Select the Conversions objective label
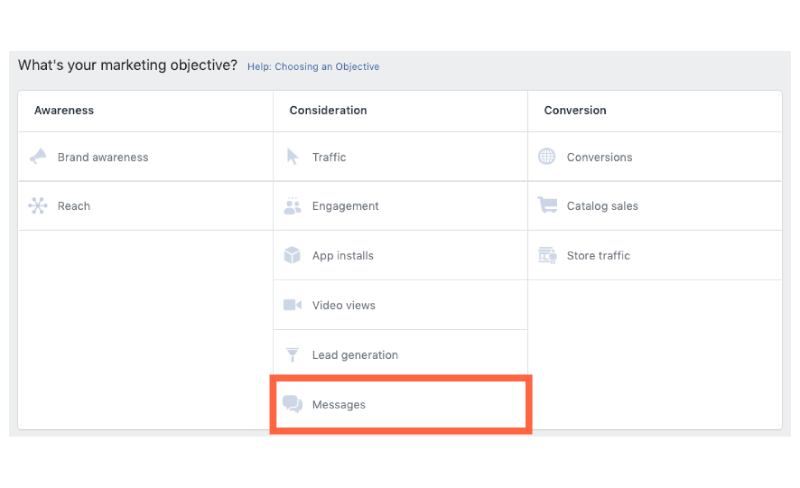This screenshot has height=488, width=800. coord(599,157)
